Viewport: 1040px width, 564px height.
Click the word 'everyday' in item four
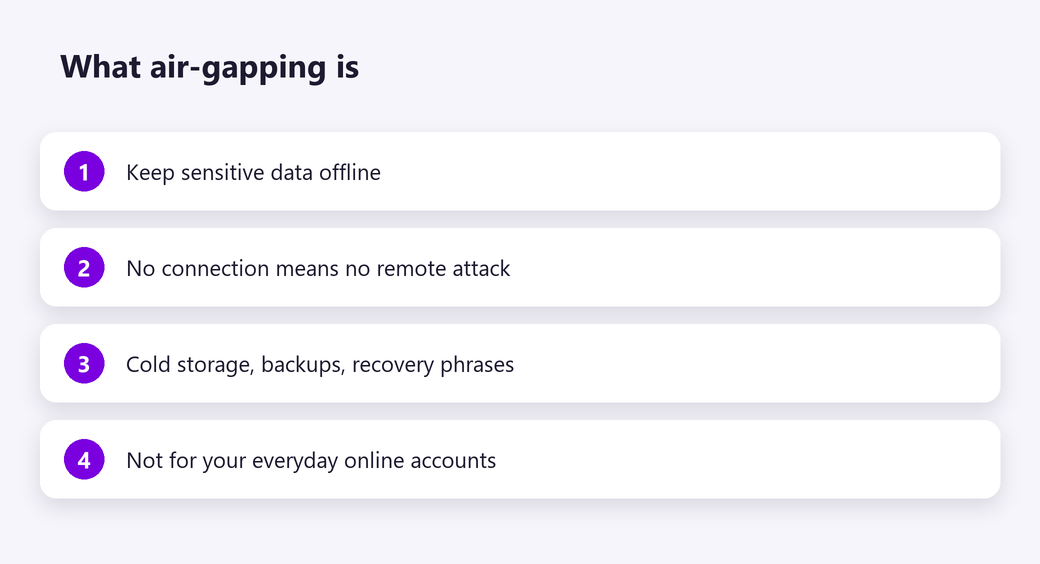click(x=294, y=461)
